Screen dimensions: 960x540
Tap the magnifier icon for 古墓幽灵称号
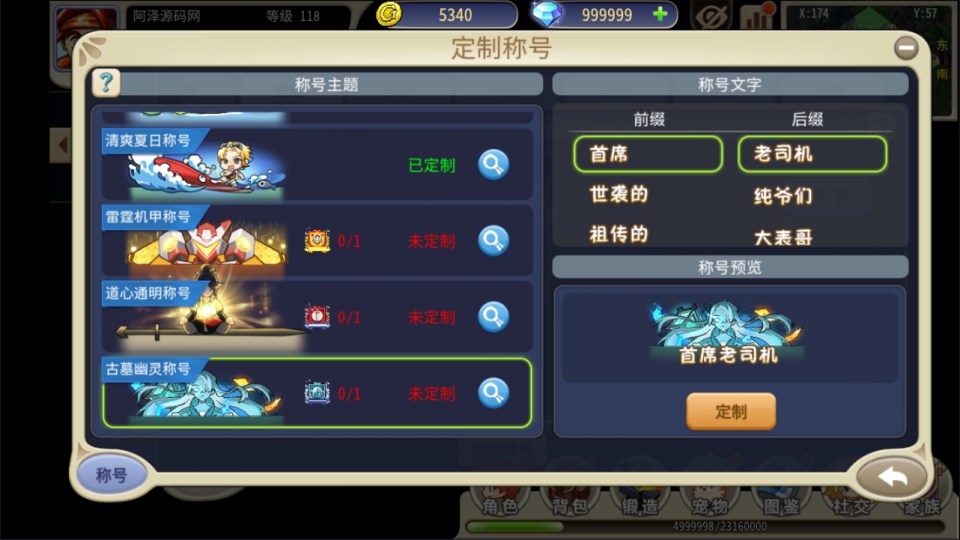pyautogui.click(x=493, y=393)
